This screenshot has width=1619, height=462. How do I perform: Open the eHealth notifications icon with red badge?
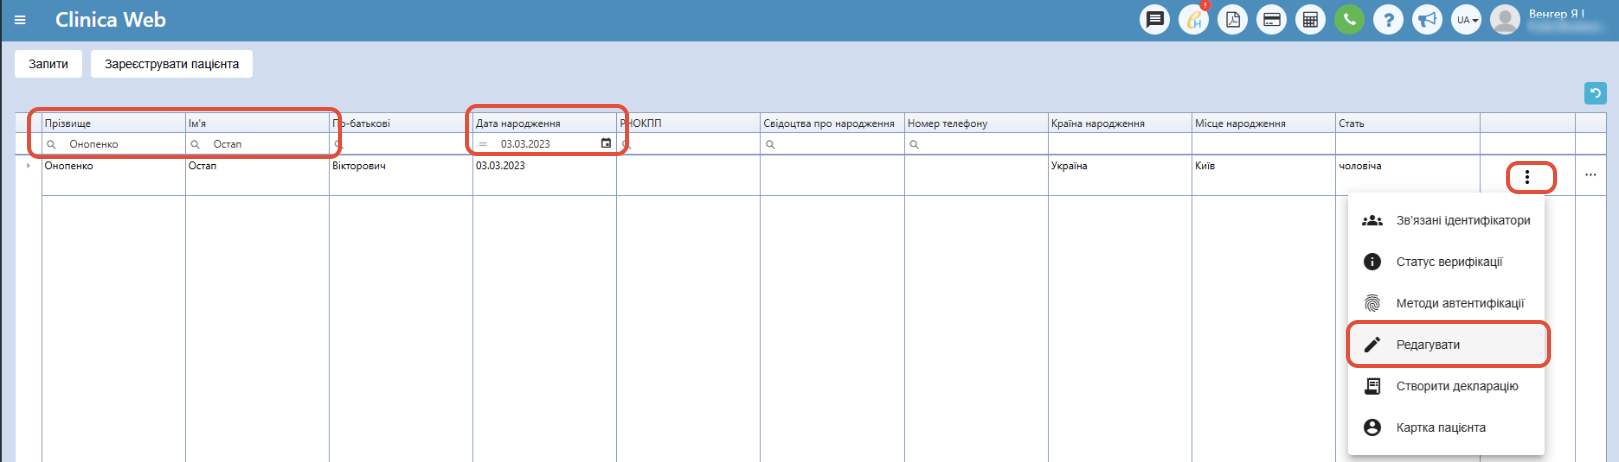pyautogui.click(x=1194, y=20)
